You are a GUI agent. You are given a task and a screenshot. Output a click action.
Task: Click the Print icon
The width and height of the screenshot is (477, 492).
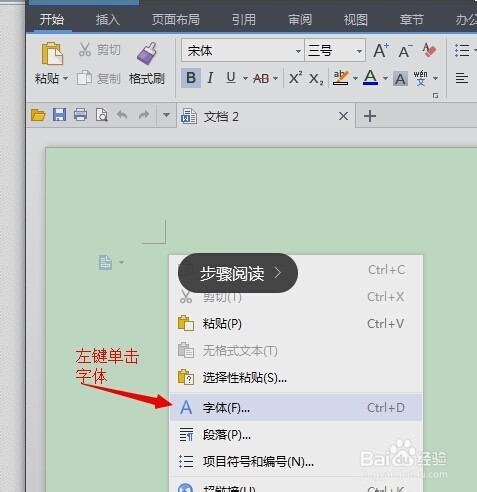pos(80,115)
